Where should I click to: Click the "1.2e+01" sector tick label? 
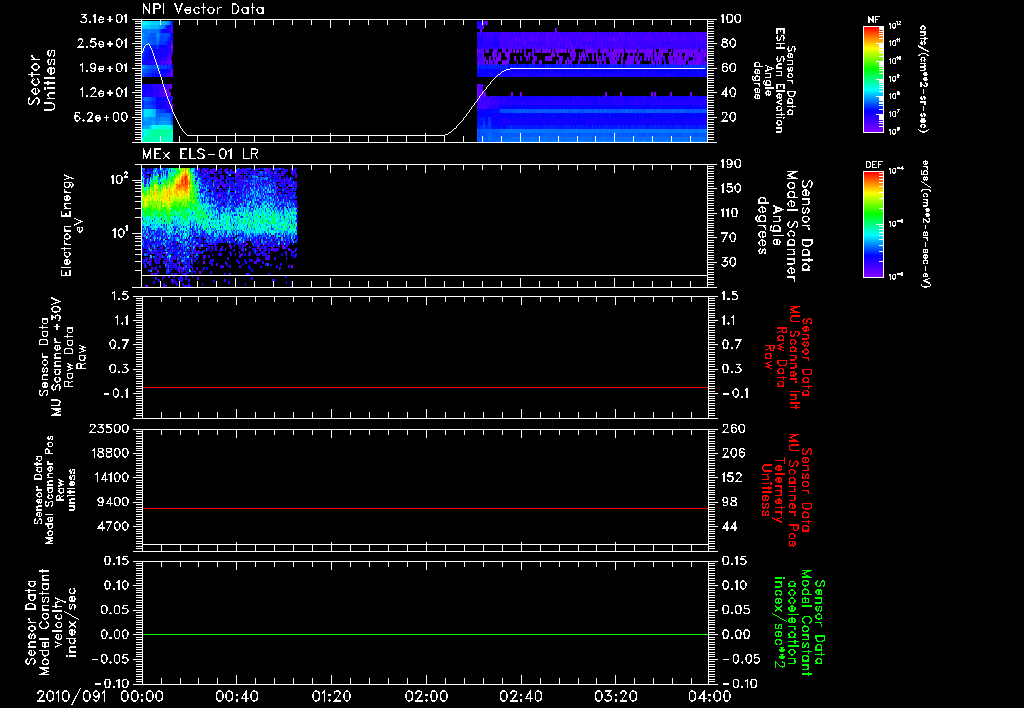(x=104, y=93)
